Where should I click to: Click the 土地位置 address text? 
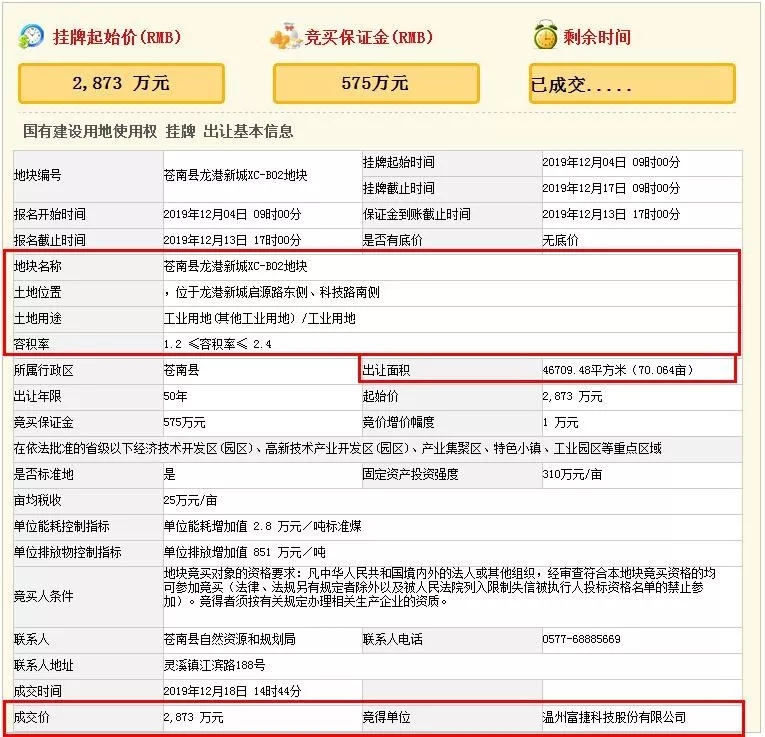pos(272,293)
